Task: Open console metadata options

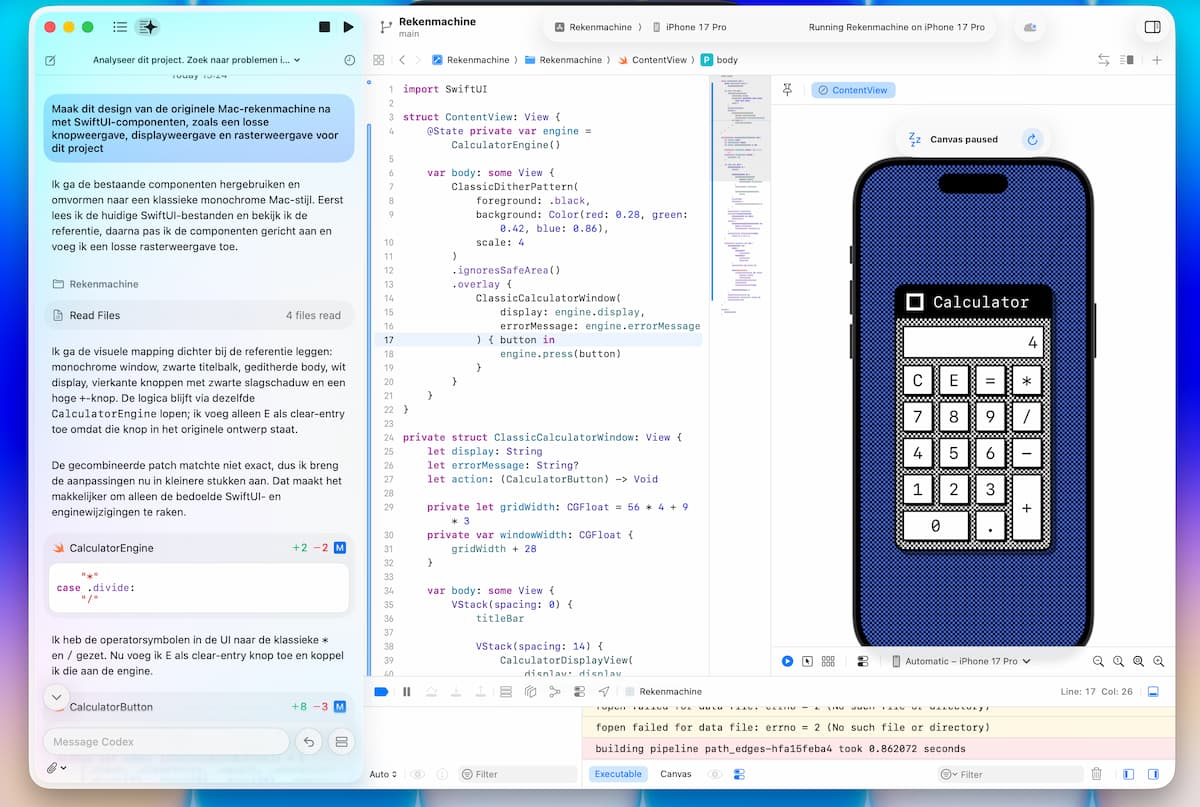Action: (739, 774)
